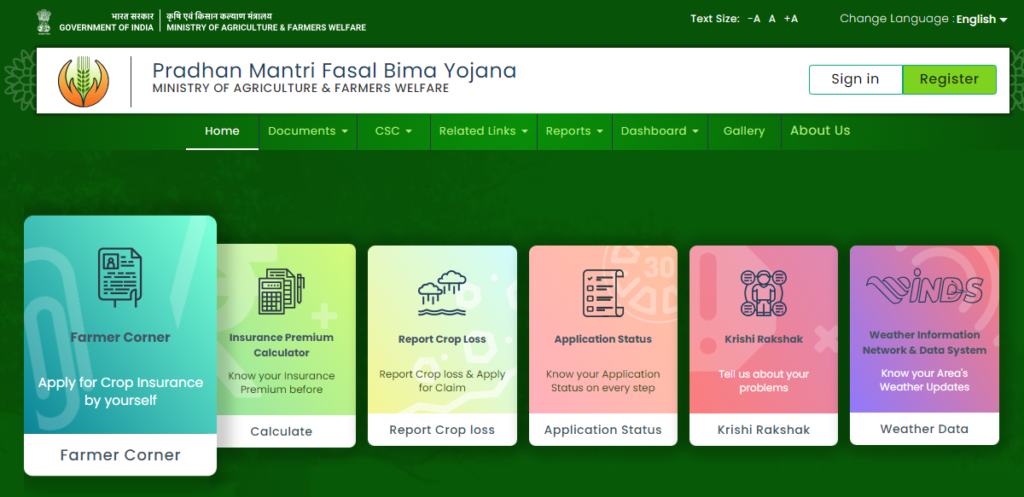Screen dimensions: 1024x497
Task: Click 'Know your Area's Weather Updates' text
Action: [924, 380]
